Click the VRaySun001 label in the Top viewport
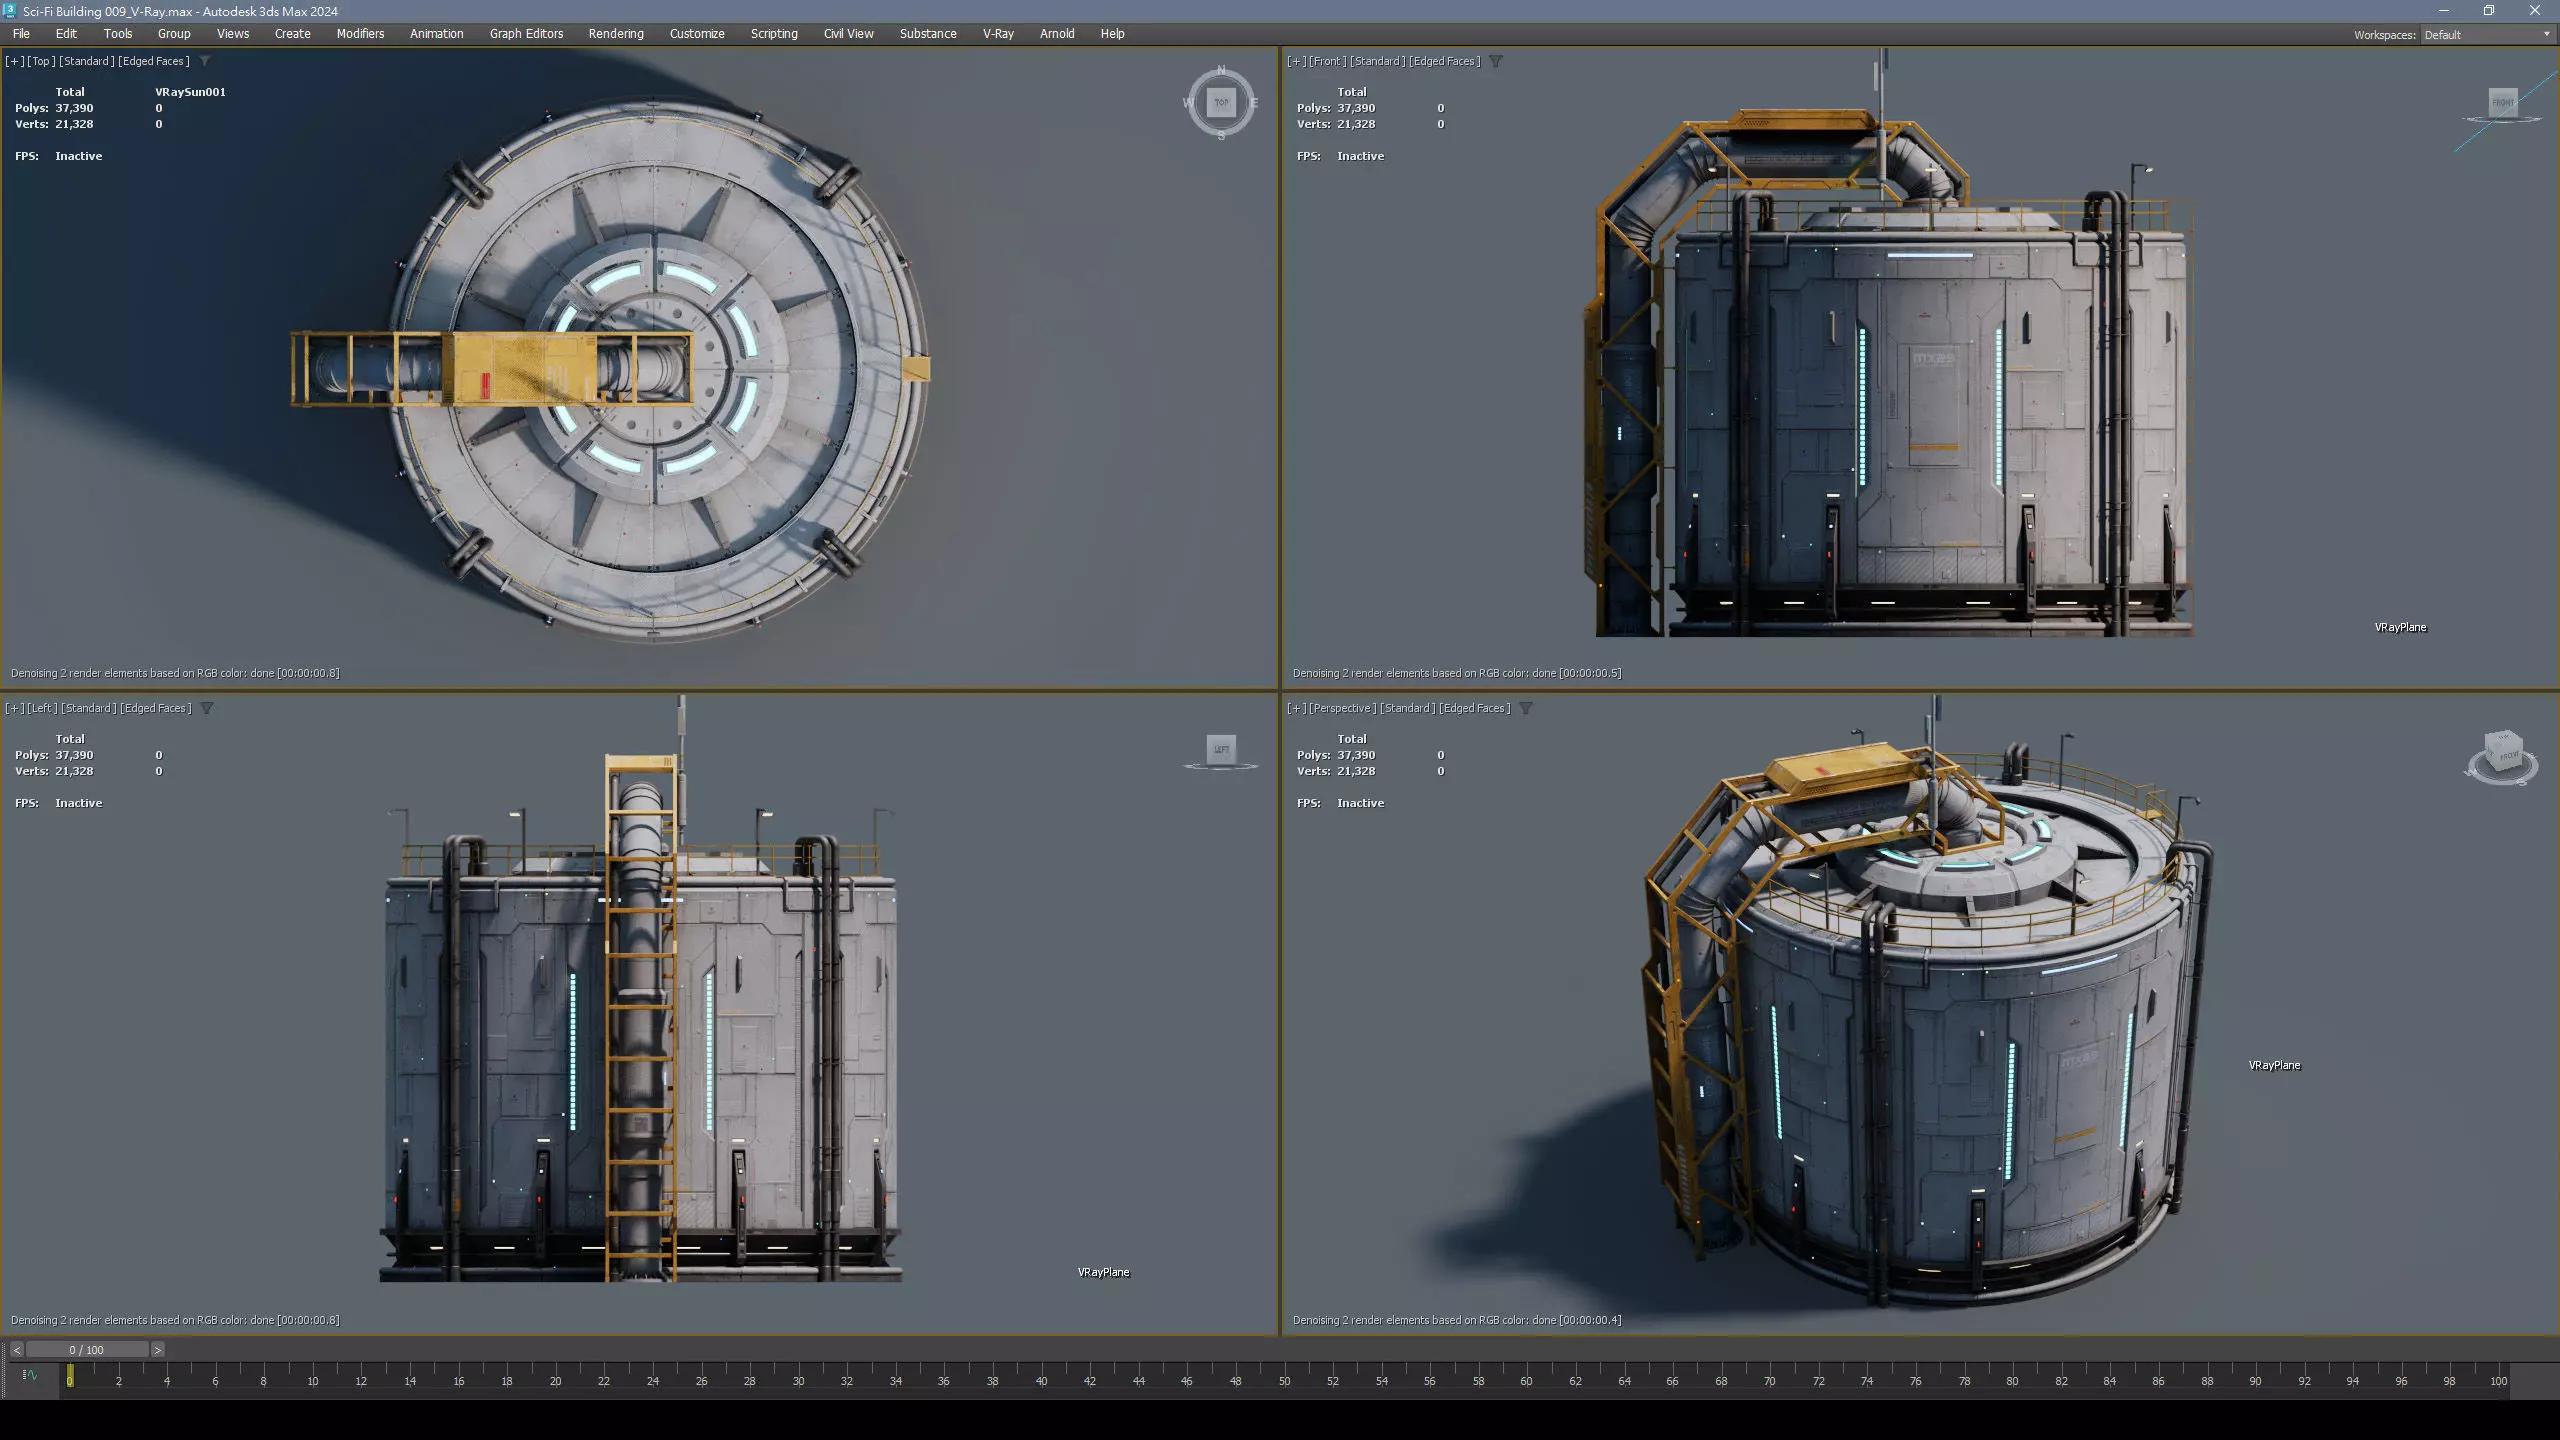This screenshot has width=2560, height=1440. (190, 92)
